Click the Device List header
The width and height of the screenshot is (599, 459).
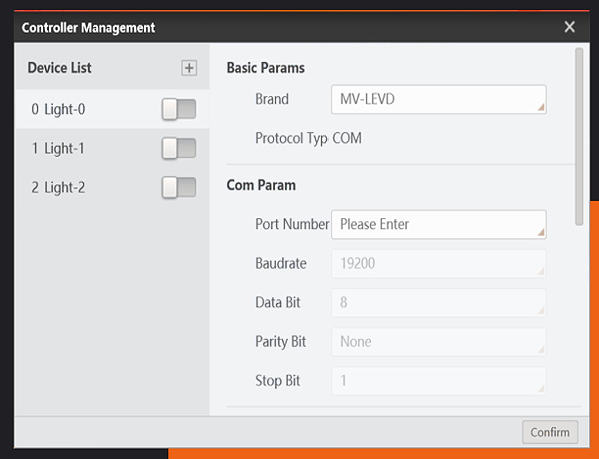point(59,68)
